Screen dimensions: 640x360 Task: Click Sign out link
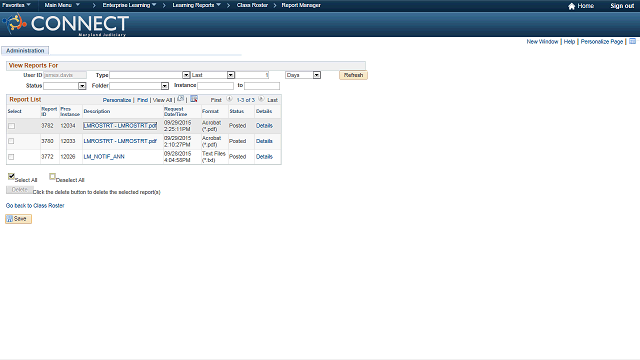point(622,6)
